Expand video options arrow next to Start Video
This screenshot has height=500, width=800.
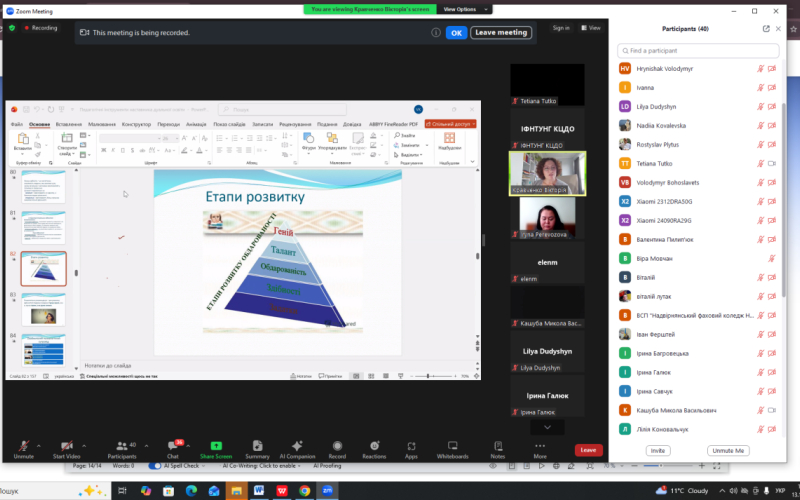click(84, 446)
